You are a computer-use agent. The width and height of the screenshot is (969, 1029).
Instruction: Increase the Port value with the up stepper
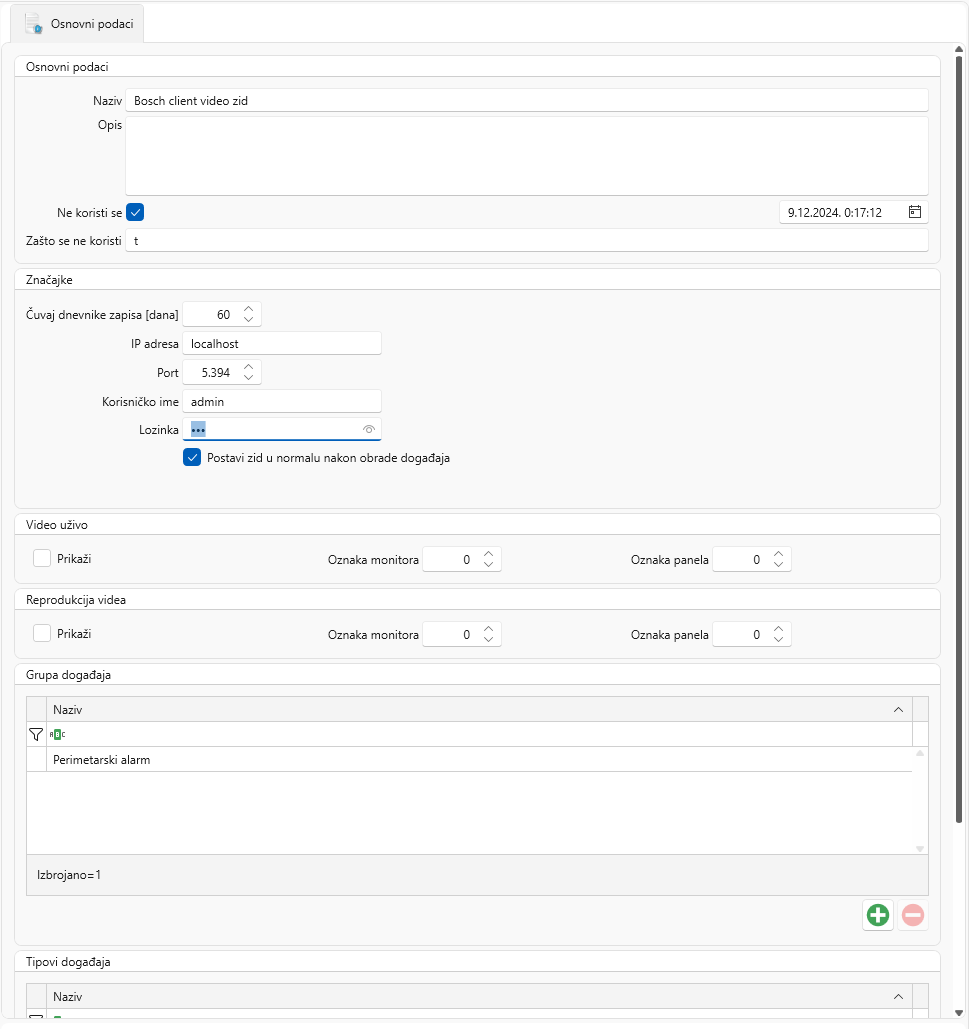248,367
